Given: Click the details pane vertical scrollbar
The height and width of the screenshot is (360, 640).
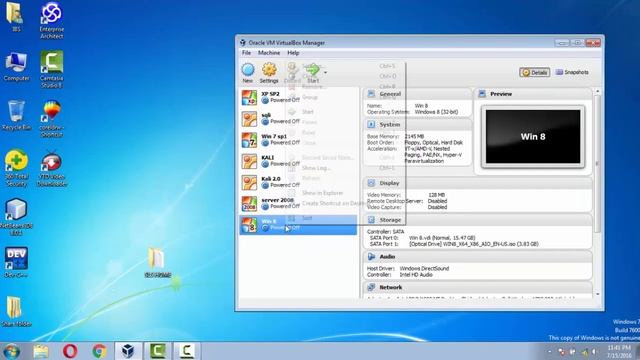Looking at the screenshot, I should [598, 163].
